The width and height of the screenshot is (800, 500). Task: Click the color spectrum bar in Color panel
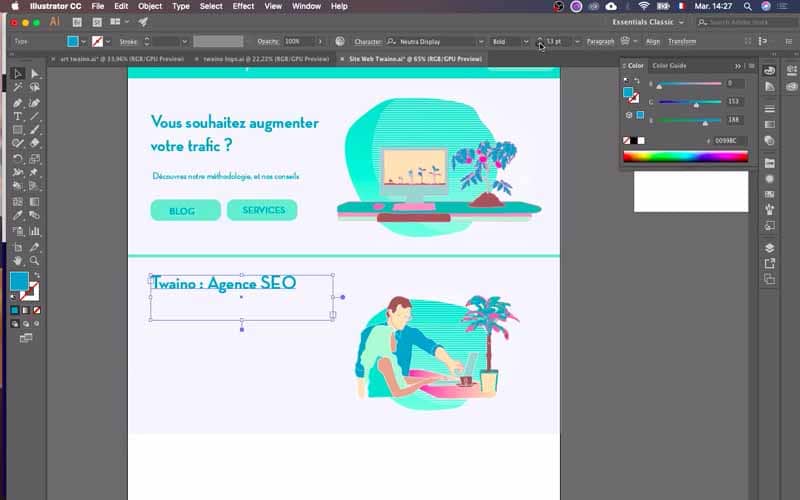[685, 157]
